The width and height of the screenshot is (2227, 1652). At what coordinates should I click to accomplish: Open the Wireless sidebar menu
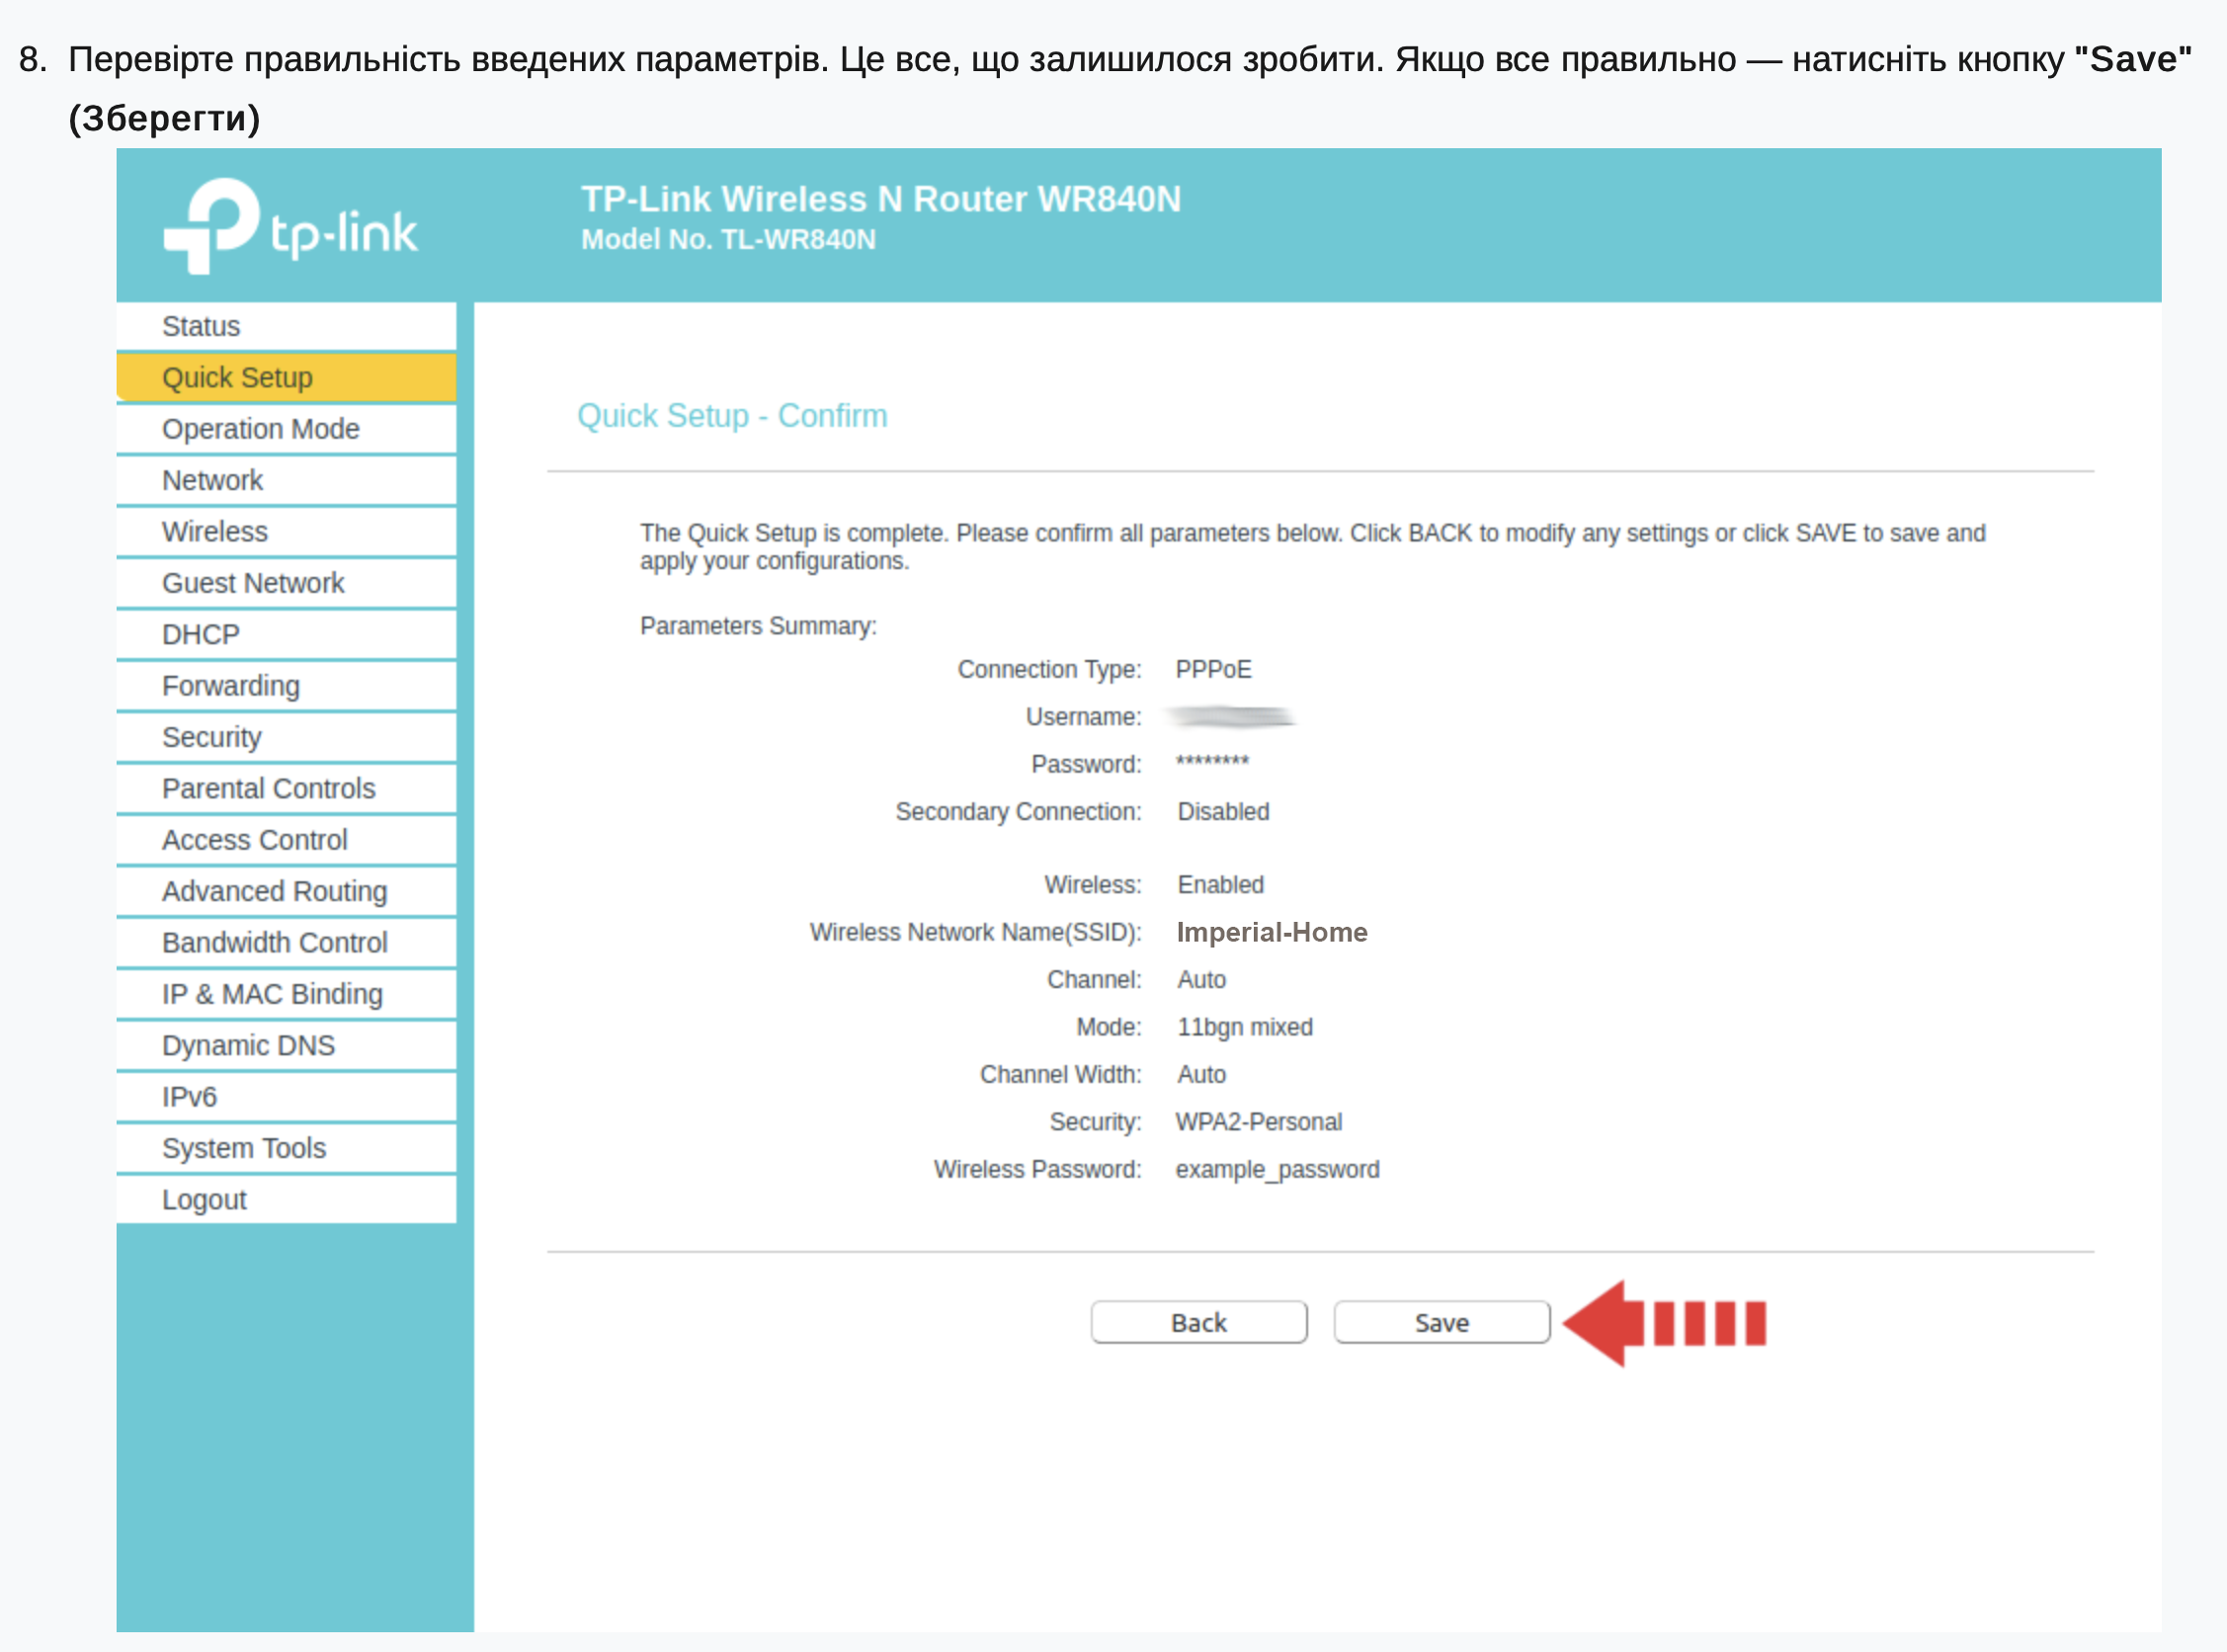point(214,531)
